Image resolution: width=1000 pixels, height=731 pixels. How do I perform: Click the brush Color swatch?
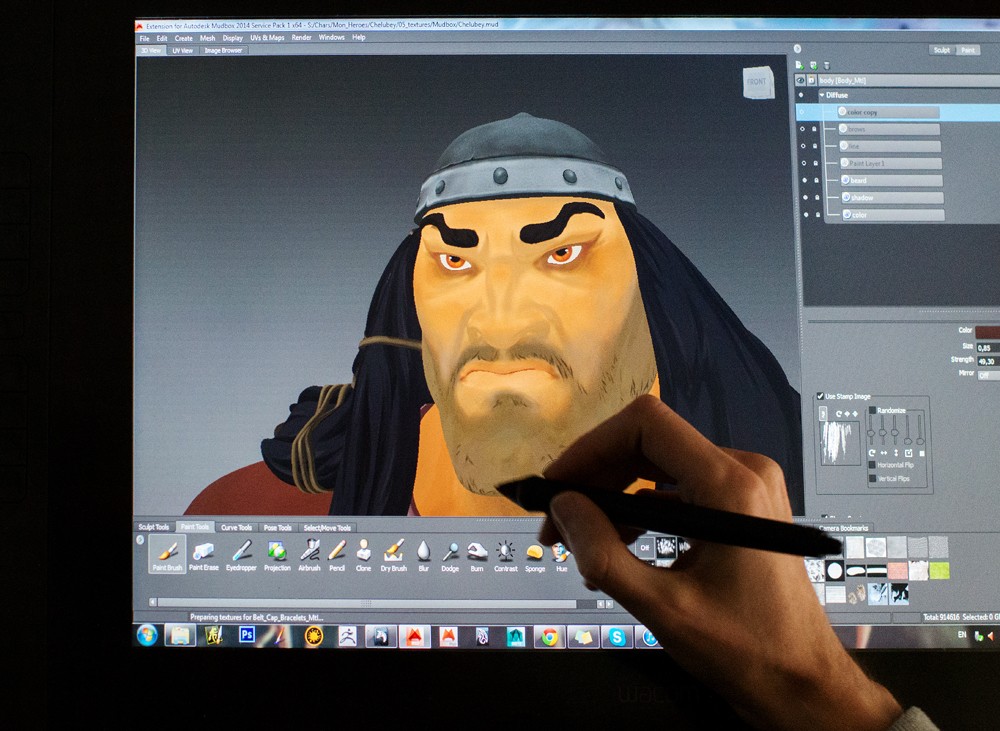point(986,331)
